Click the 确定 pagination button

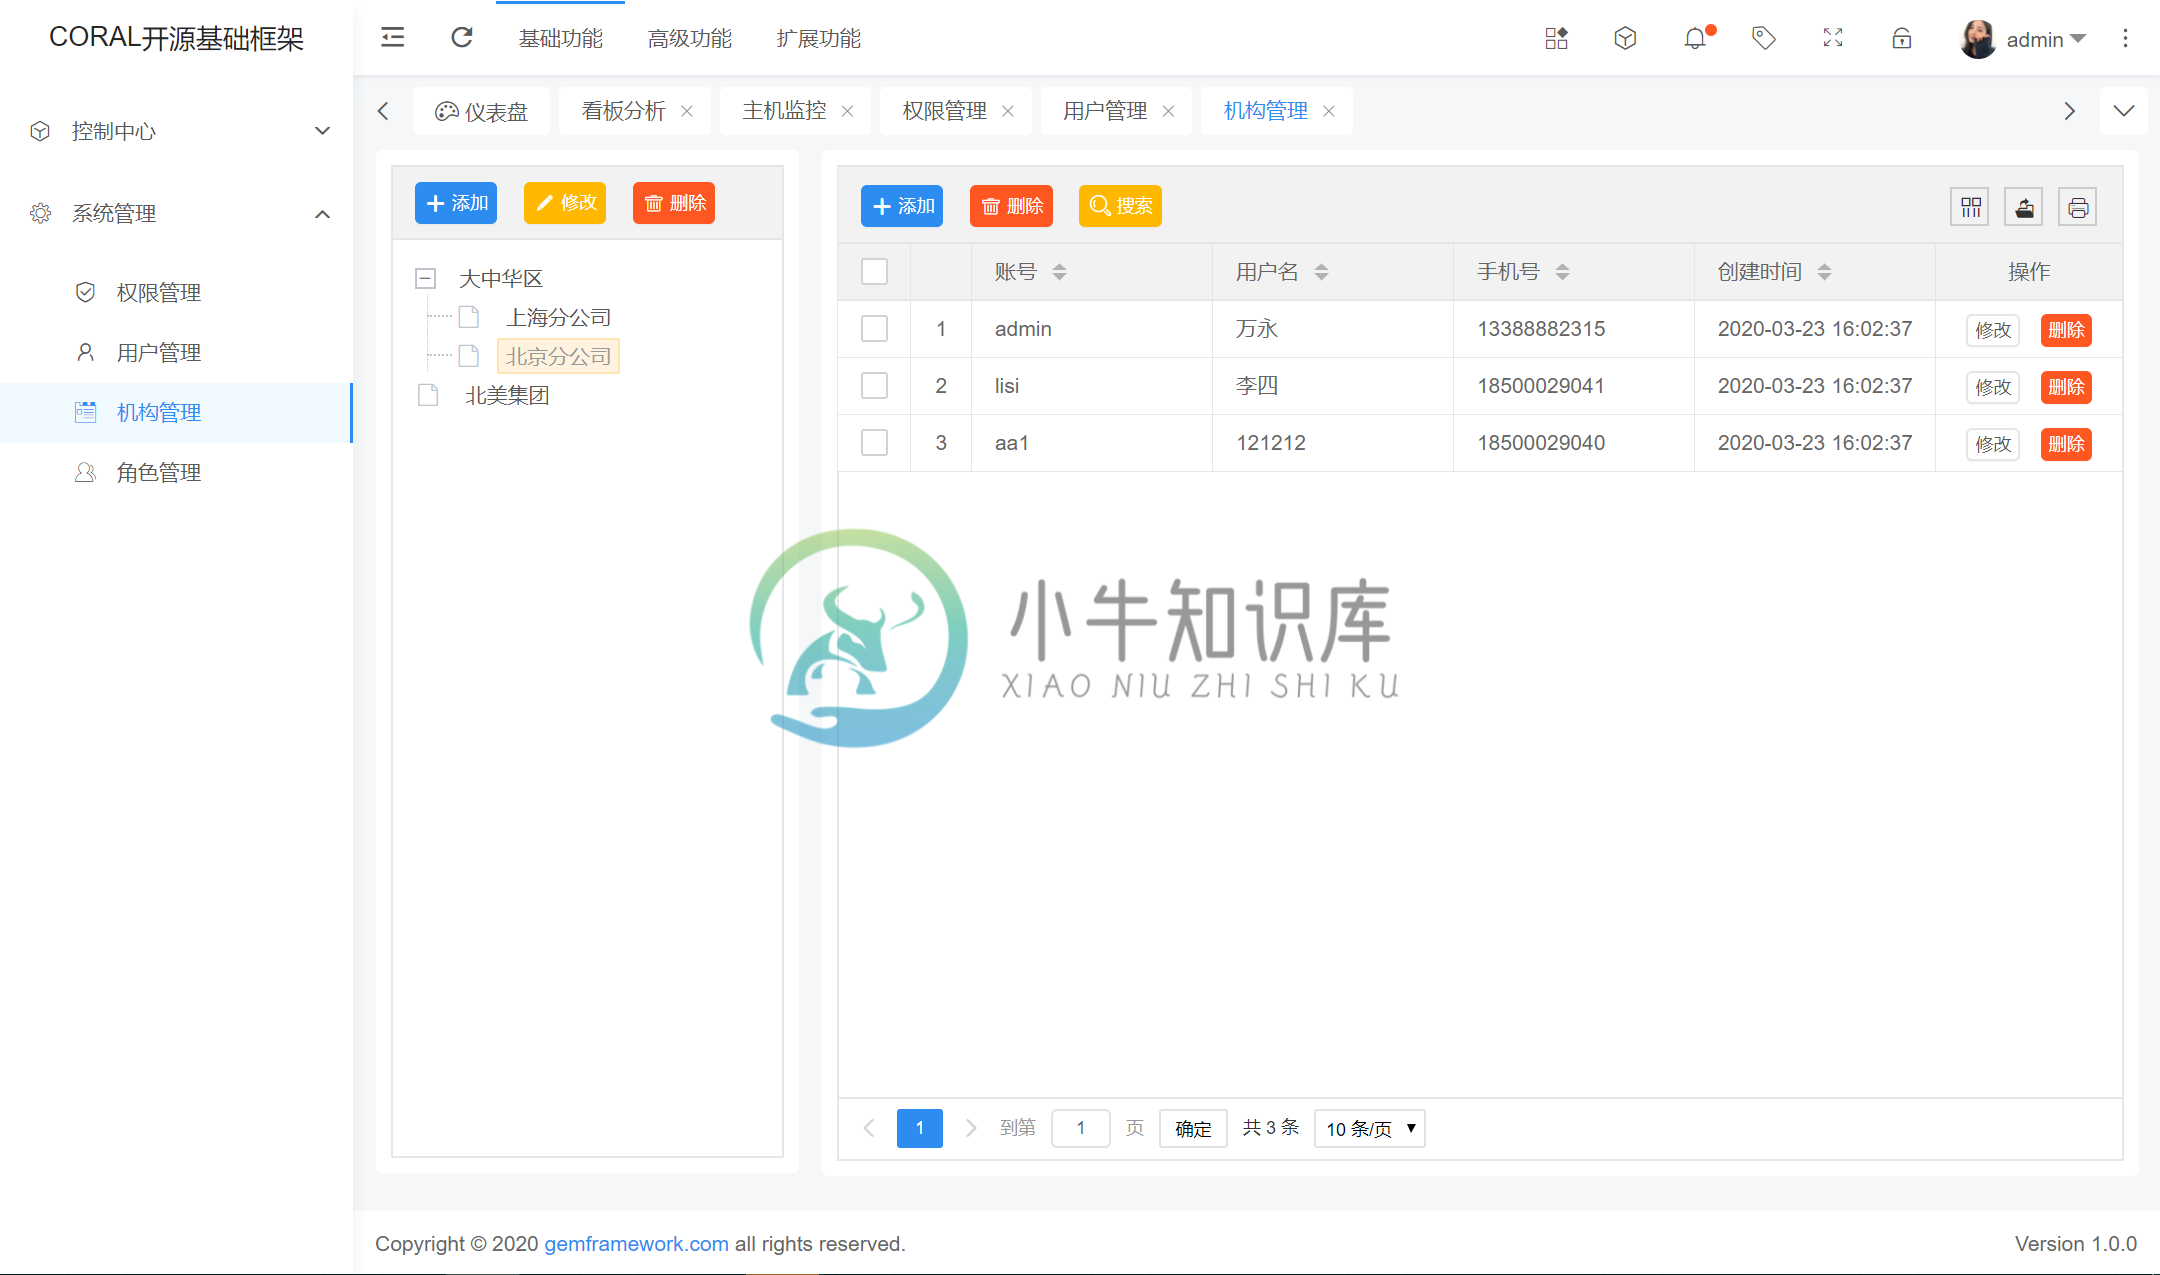(x=1193, y=1128)
